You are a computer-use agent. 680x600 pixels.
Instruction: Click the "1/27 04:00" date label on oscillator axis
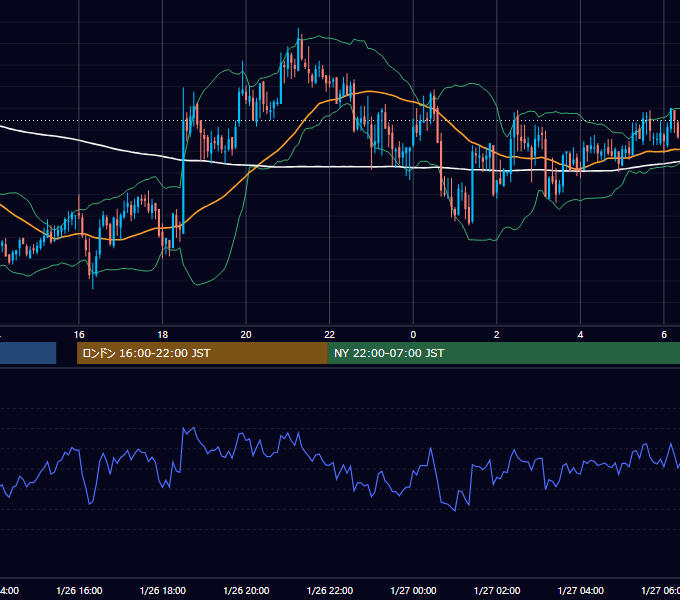[581, 590]
